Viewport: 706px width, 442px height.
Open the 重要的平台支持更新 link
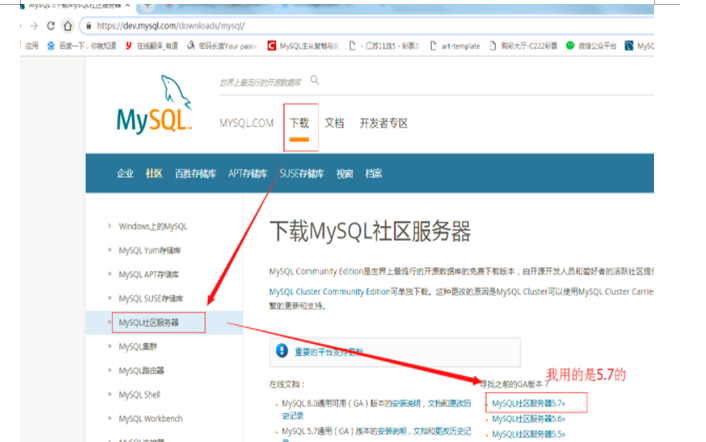pos(329,352)
